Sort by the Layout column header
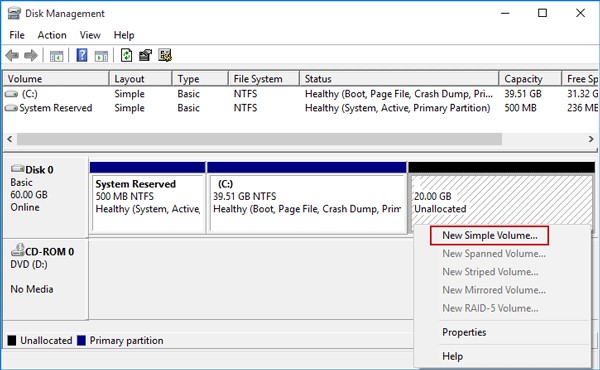 pyautogui.click(x=140, y=79)
